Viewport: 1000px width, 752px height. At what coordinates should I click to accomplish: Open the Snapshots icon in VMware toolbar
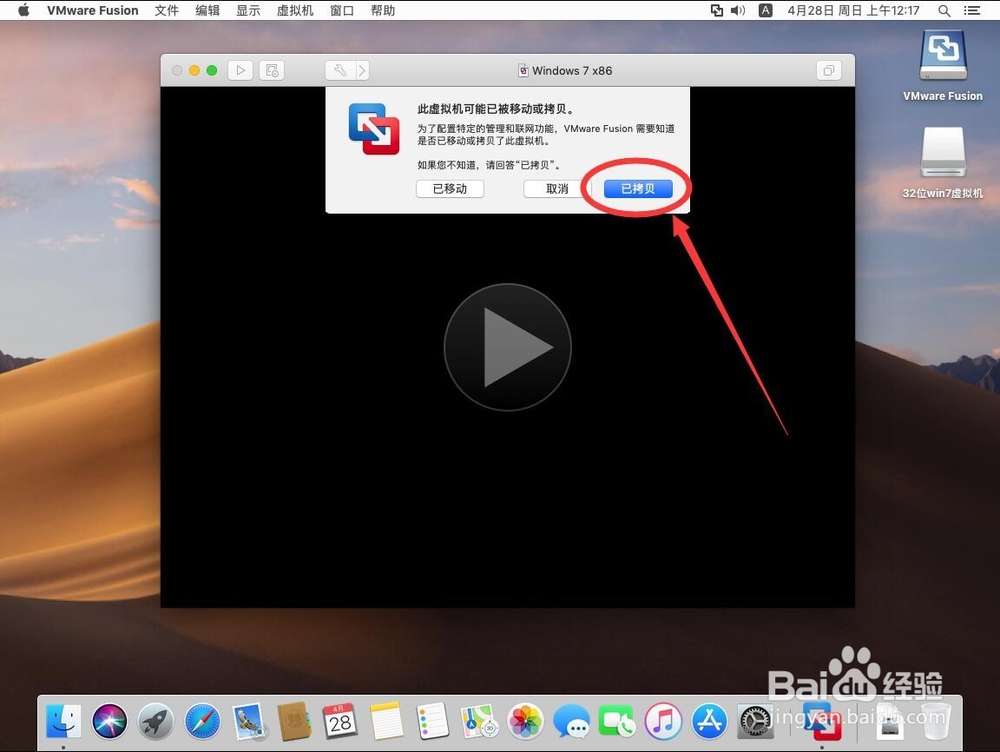pos(271,70)
